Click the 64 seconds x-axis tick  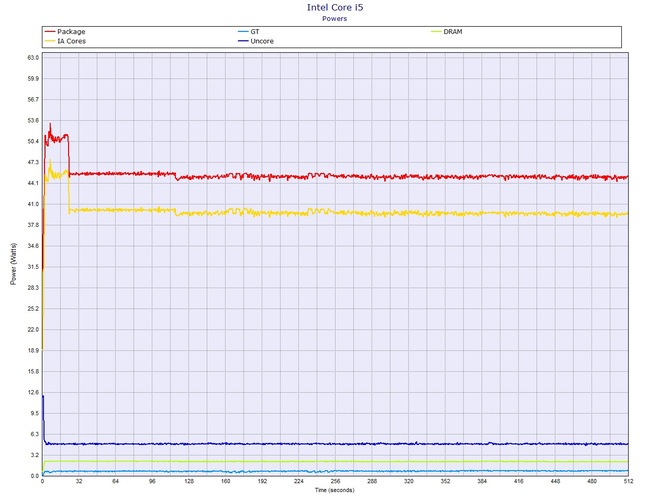point(115,481)
